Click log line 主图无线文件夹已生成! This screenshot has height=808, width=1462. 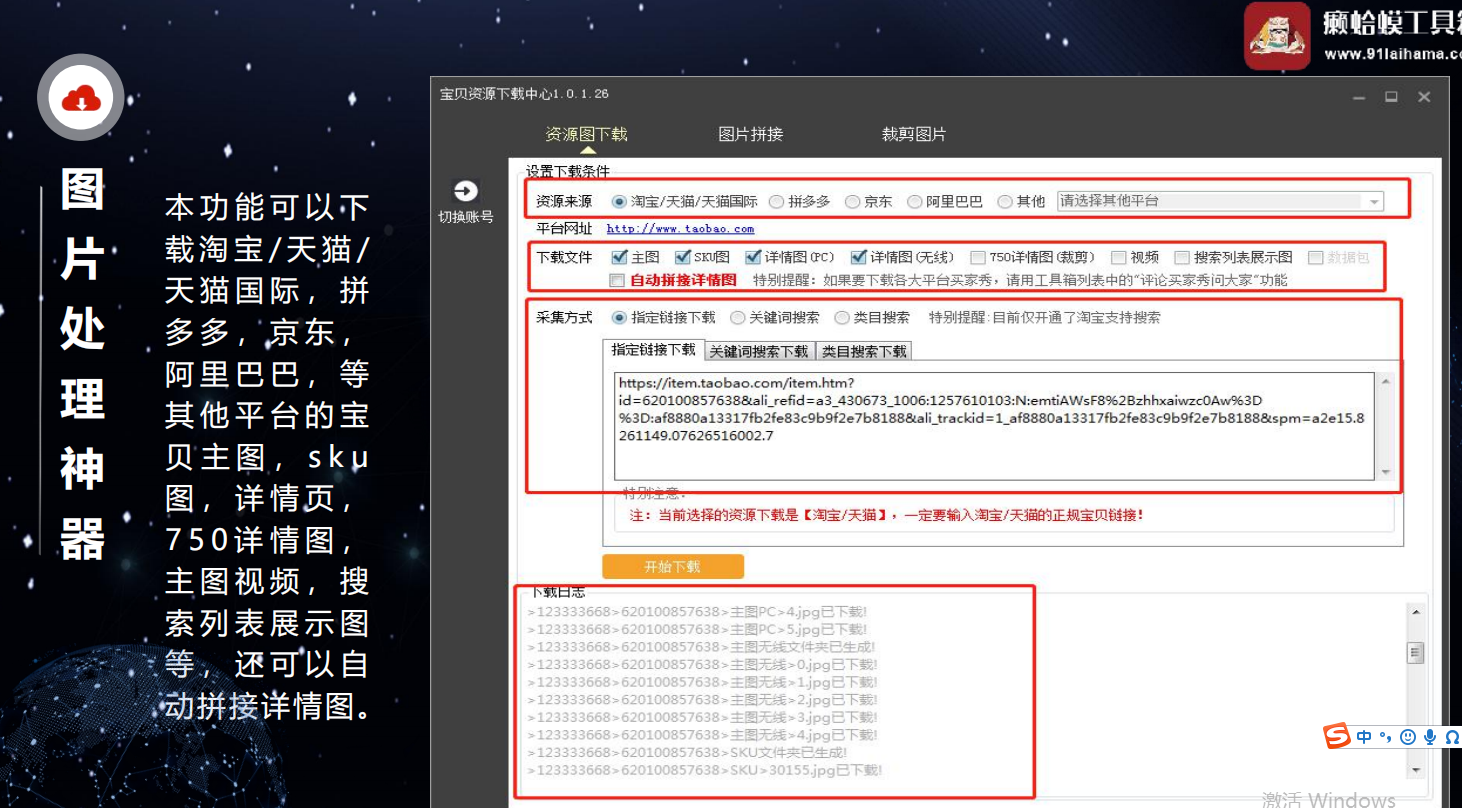pos(701,647)
